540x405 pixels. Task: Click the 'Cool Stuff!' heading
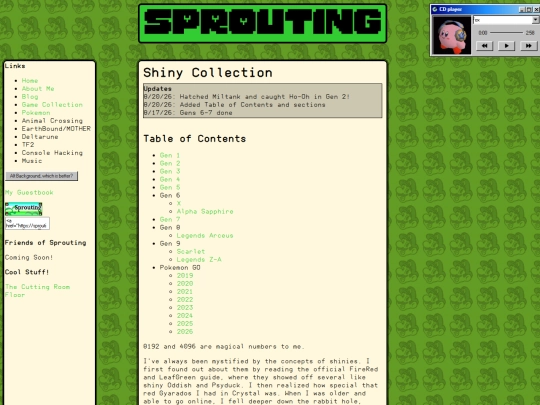27,272
